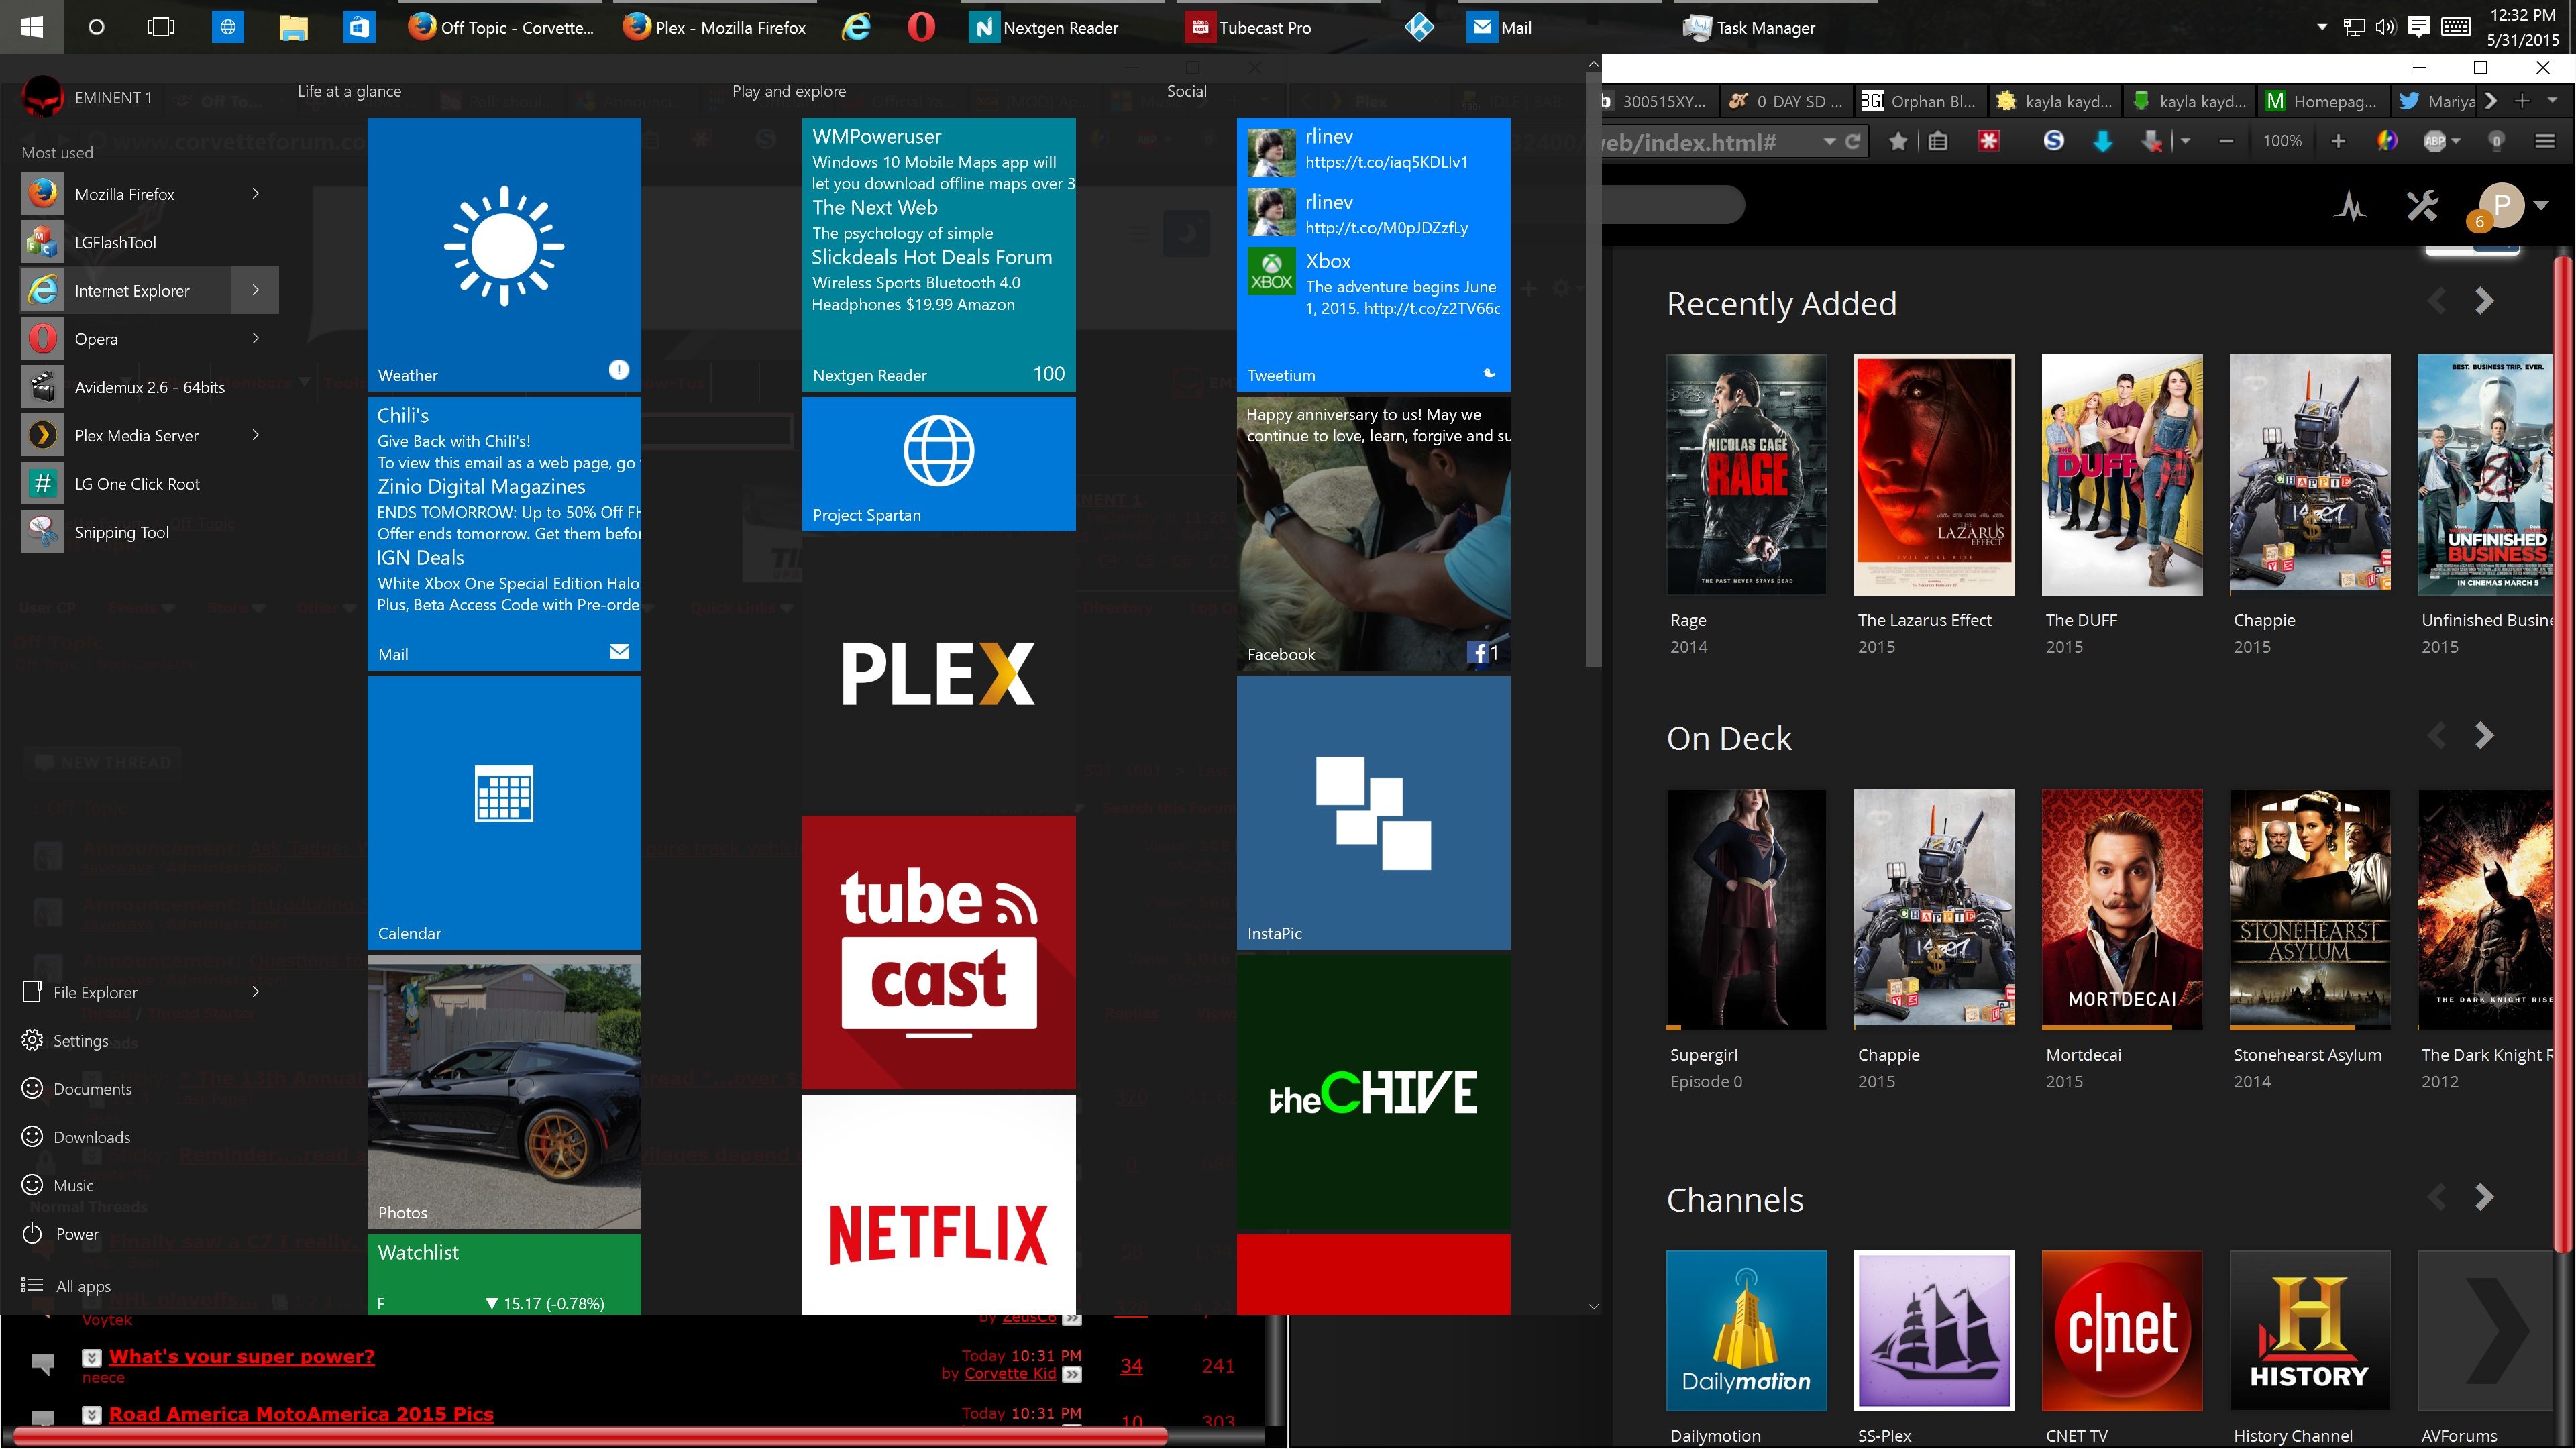Open the Calendar tile
Screen dimensions: 2576x1449
[x=504, y=813]
